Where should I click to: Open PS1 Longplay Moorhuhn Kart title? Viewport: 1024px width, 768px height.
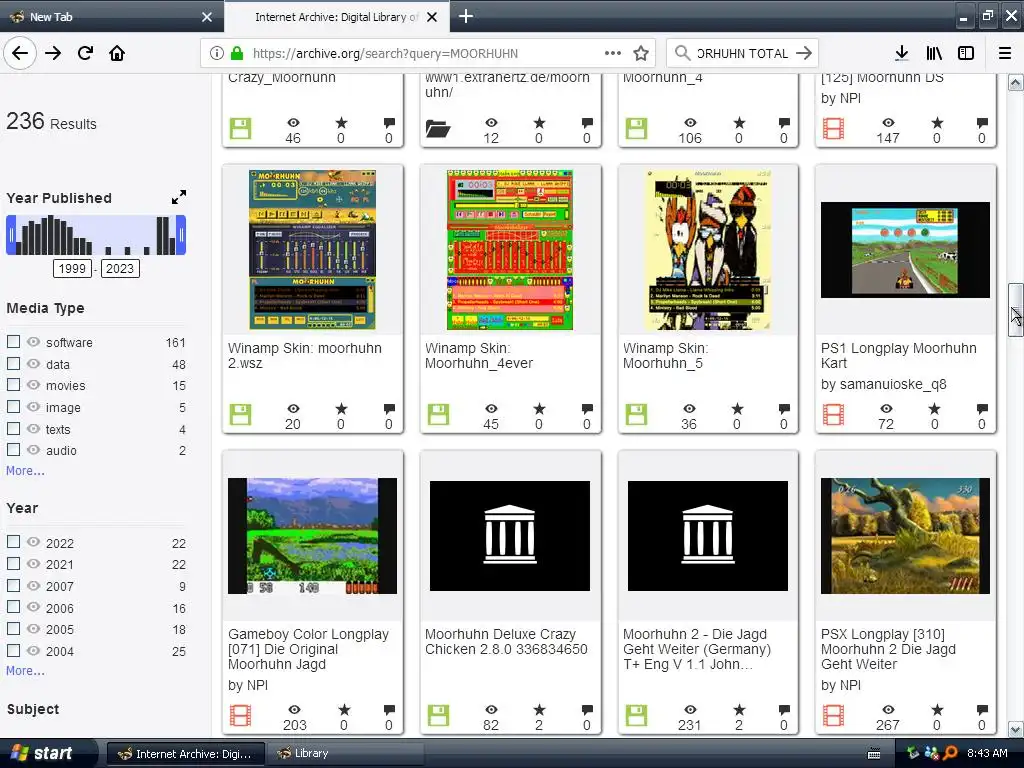click(899, 356)
